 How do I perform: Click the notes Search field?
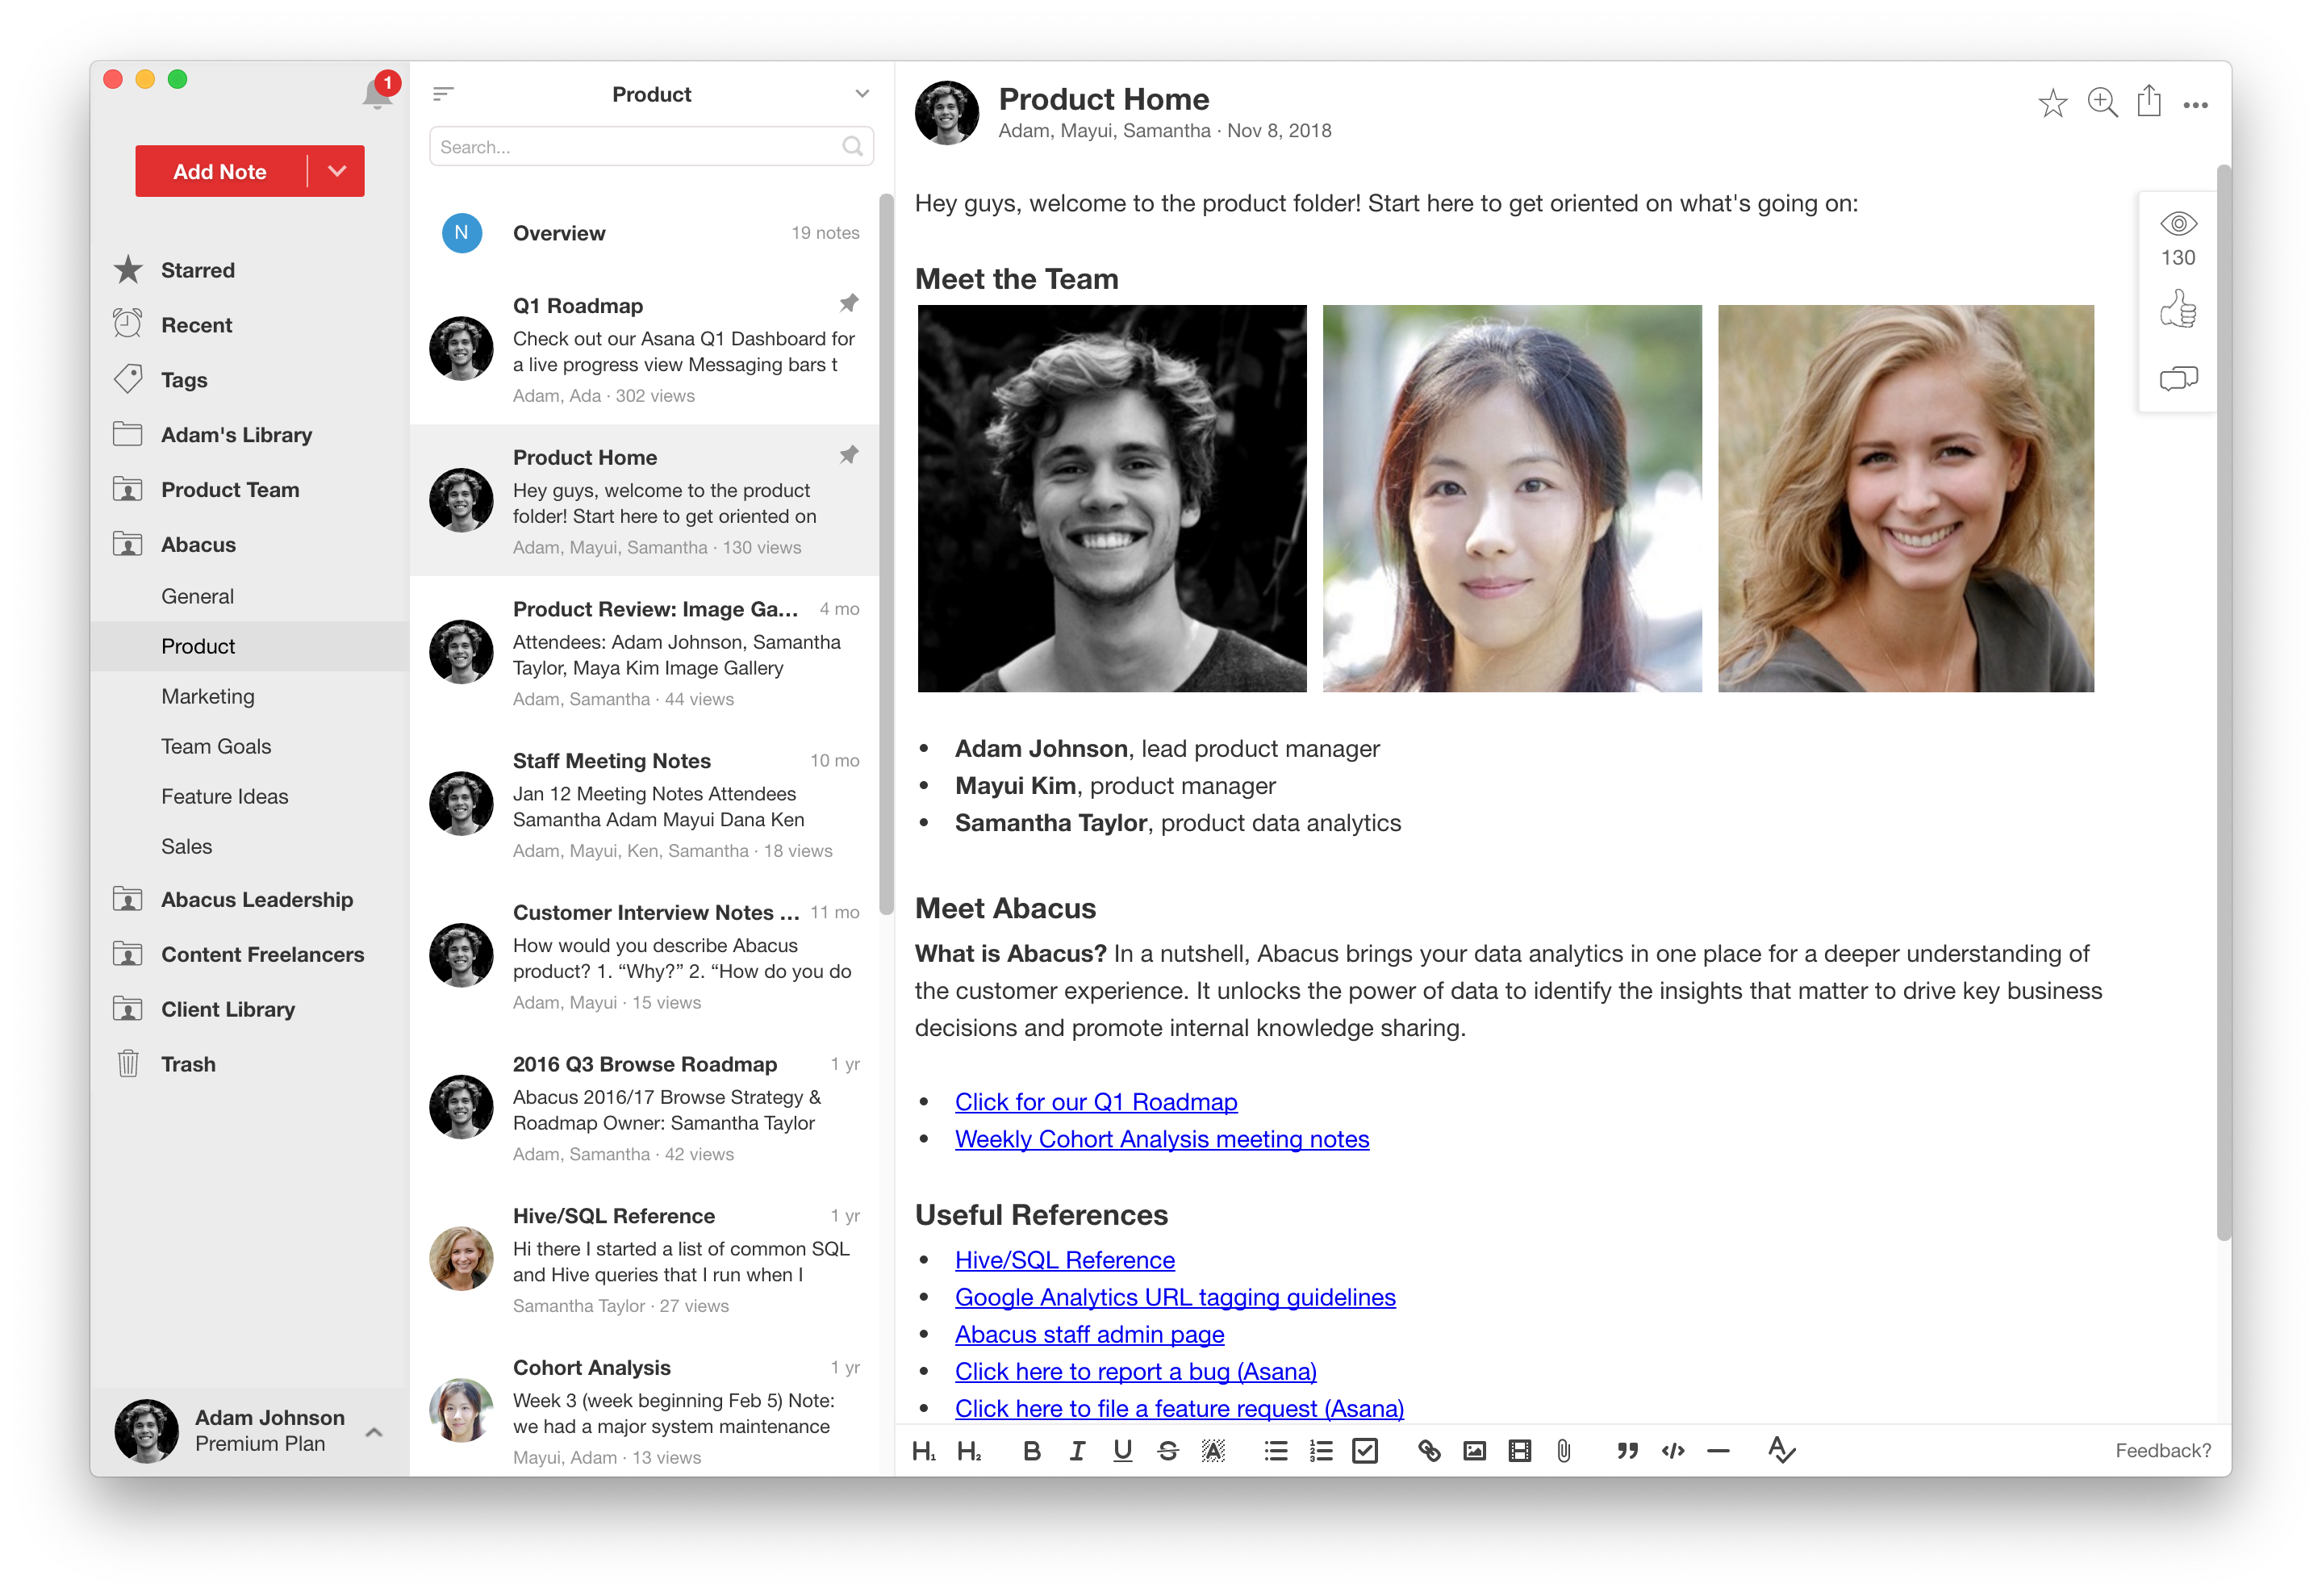coord(651,147)
